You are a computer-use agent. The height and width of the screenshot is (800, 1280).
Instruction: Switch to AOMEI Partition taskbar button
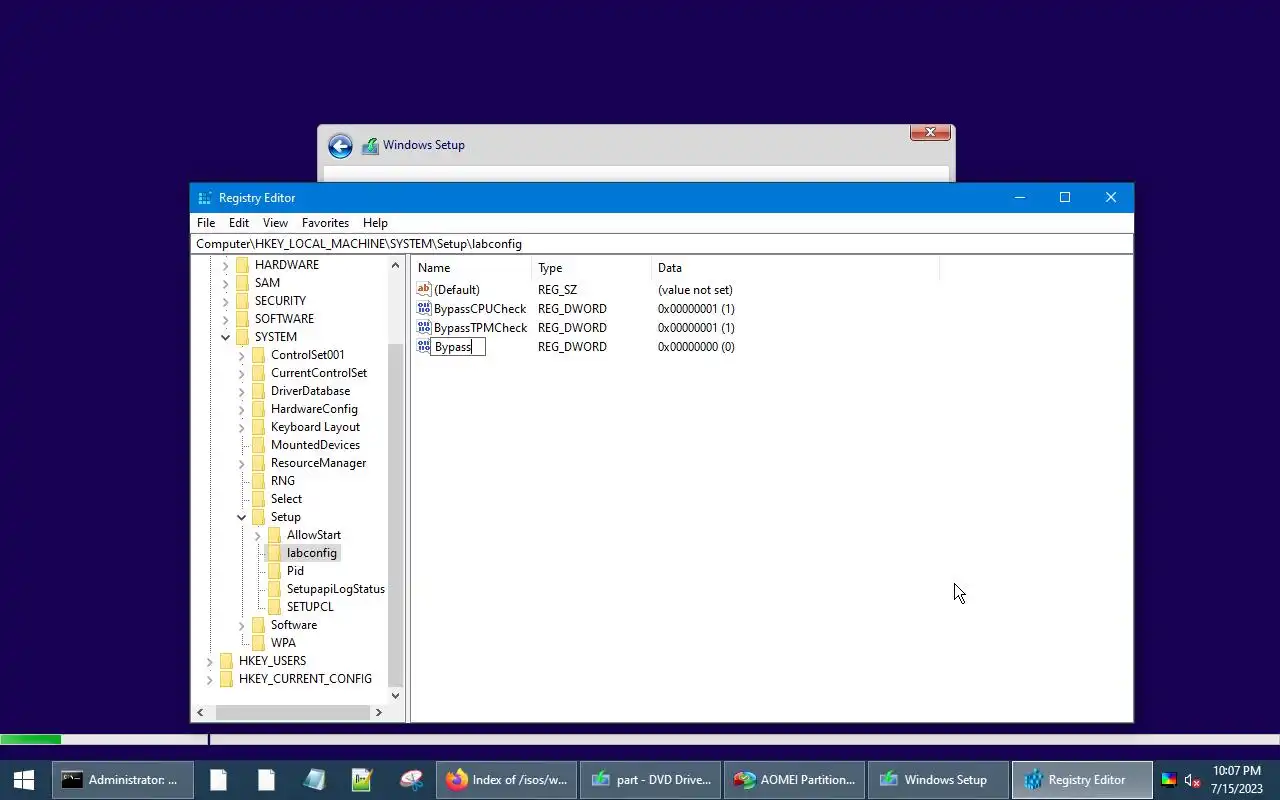[795, 780]
